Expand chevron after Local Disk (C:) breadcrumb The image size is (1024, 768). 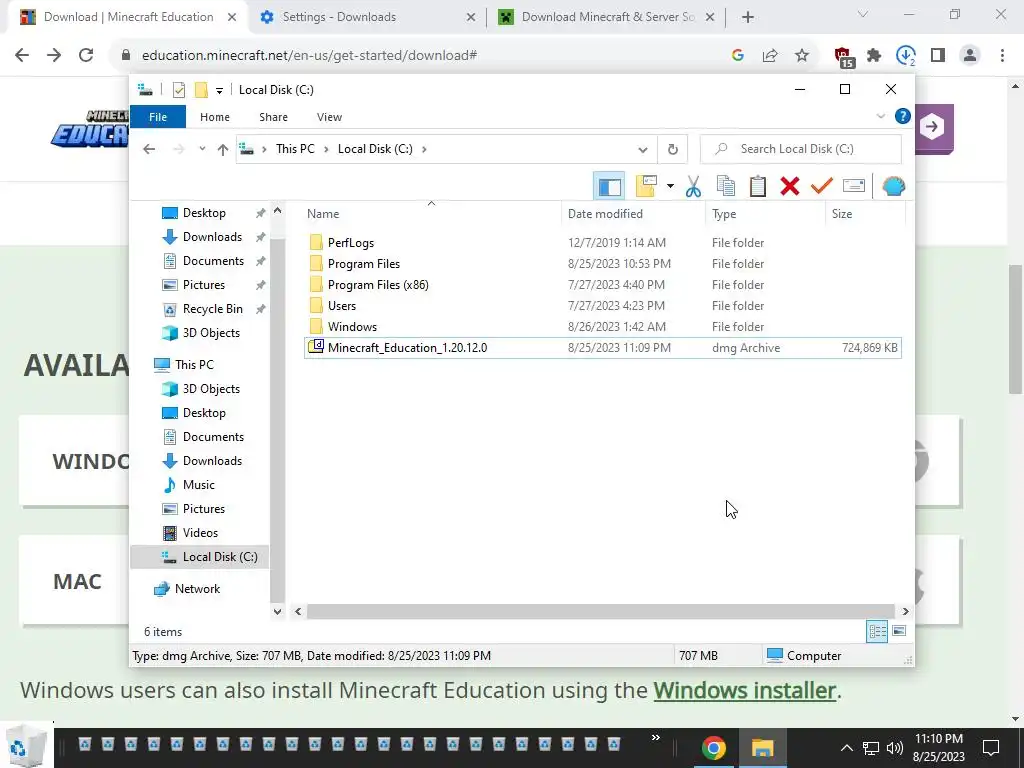pos(424,150)
